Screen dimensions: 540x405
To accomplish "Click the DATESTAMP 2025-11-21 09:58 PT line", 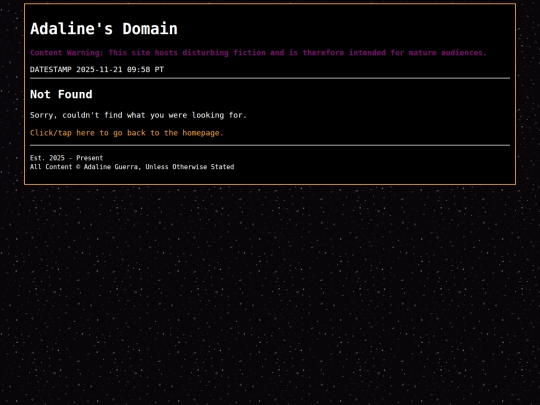I will (97, 70).
